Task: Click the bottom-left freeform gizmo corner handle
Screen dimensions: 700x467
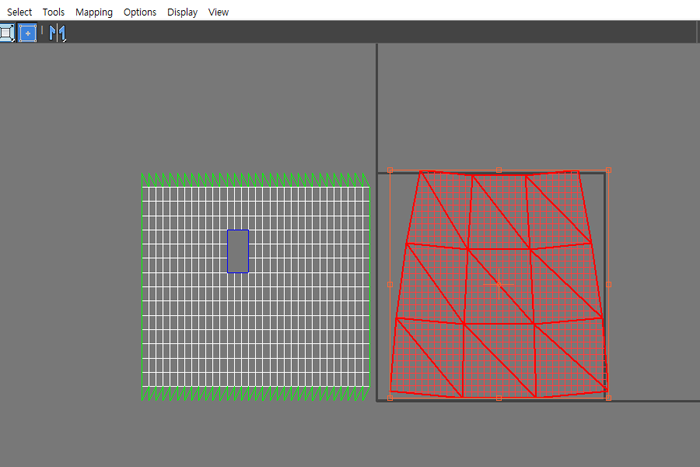Action: click(390, 398)
